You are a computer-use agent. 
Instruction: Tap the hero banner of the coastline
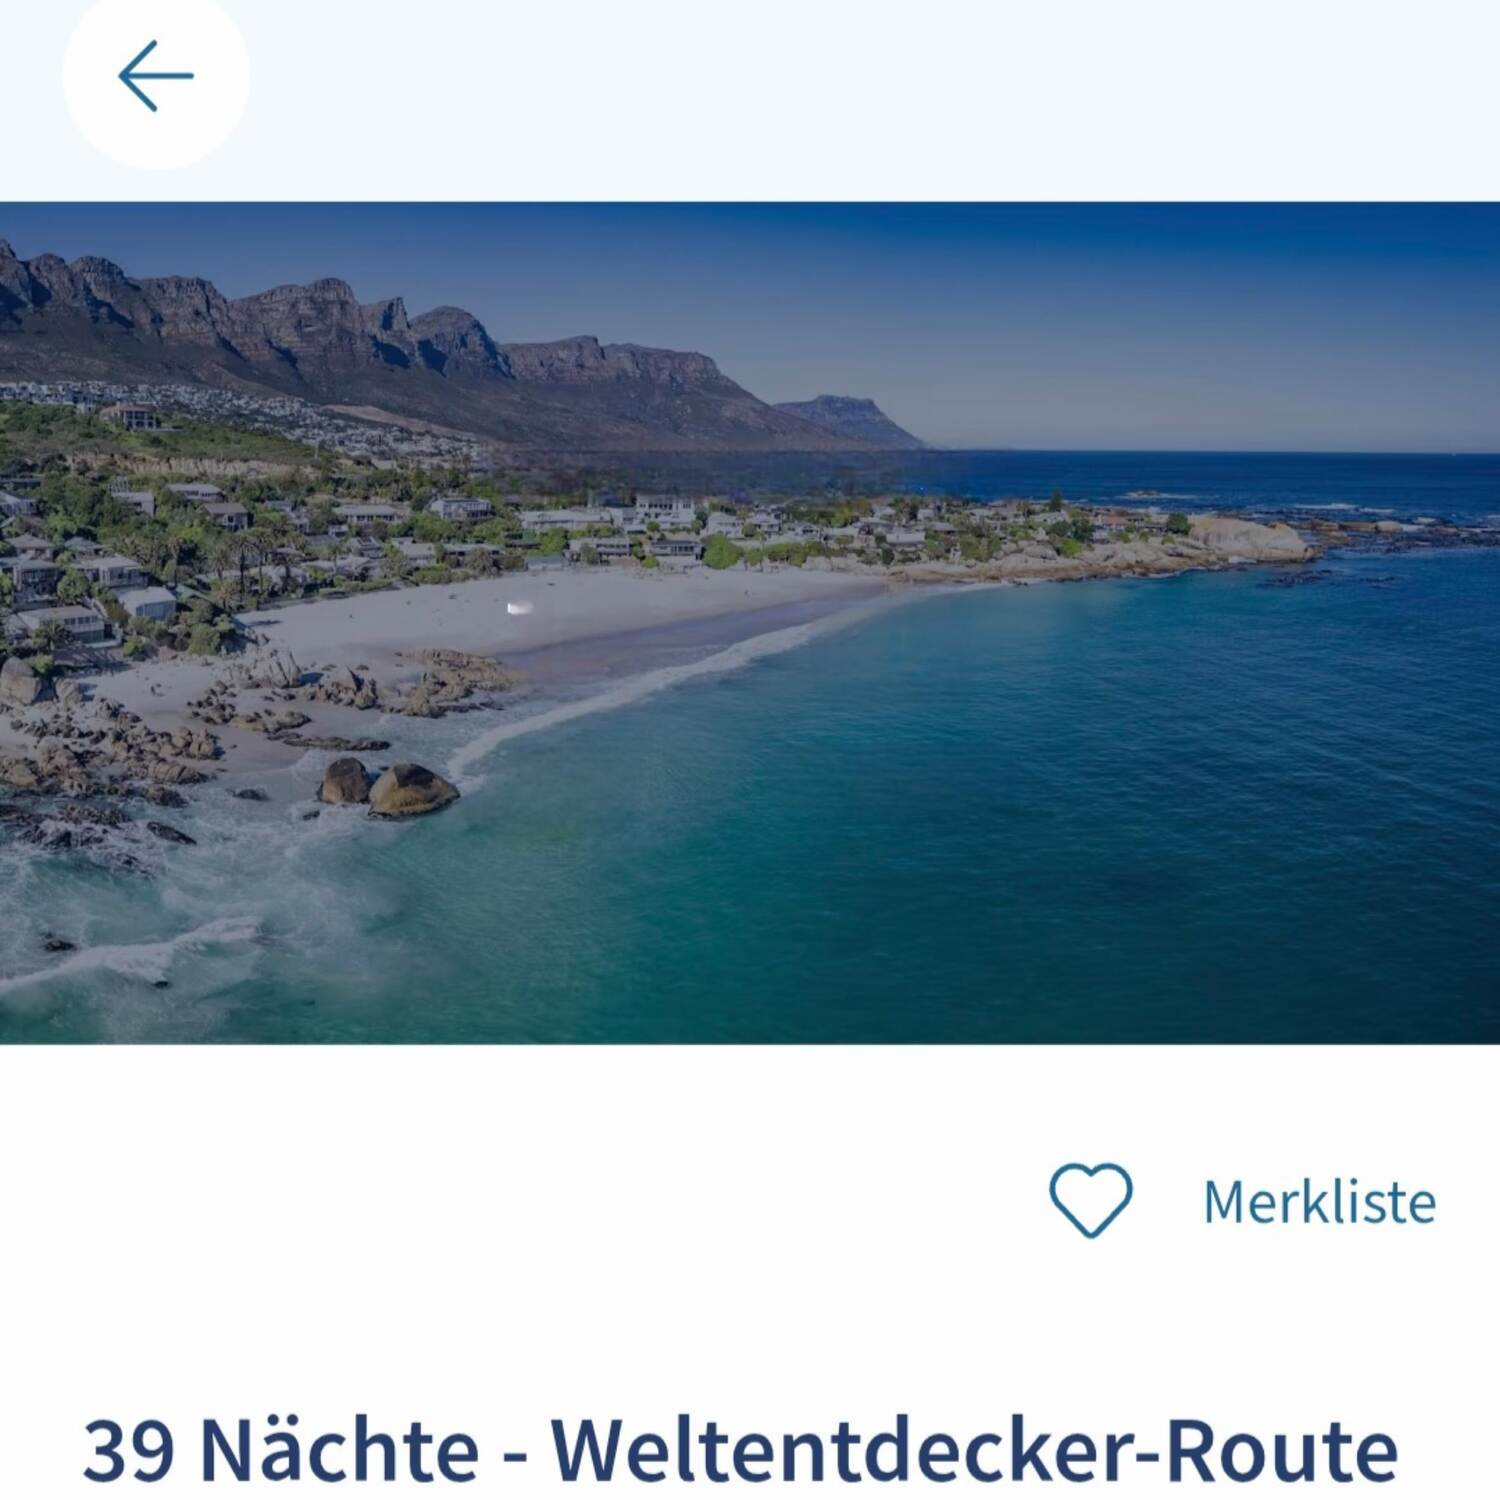(x=750, y=623)
